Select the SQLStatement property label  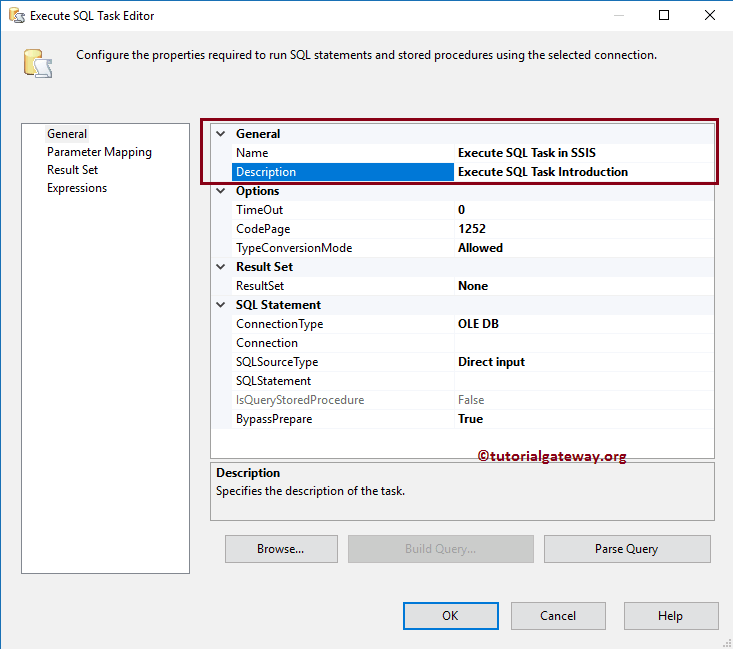(343, 381)
